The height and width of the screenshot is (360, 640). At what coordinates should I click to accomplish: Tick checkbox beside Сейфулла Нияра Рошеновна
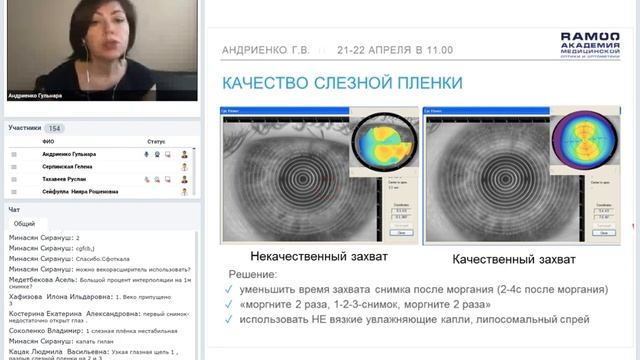14,192
